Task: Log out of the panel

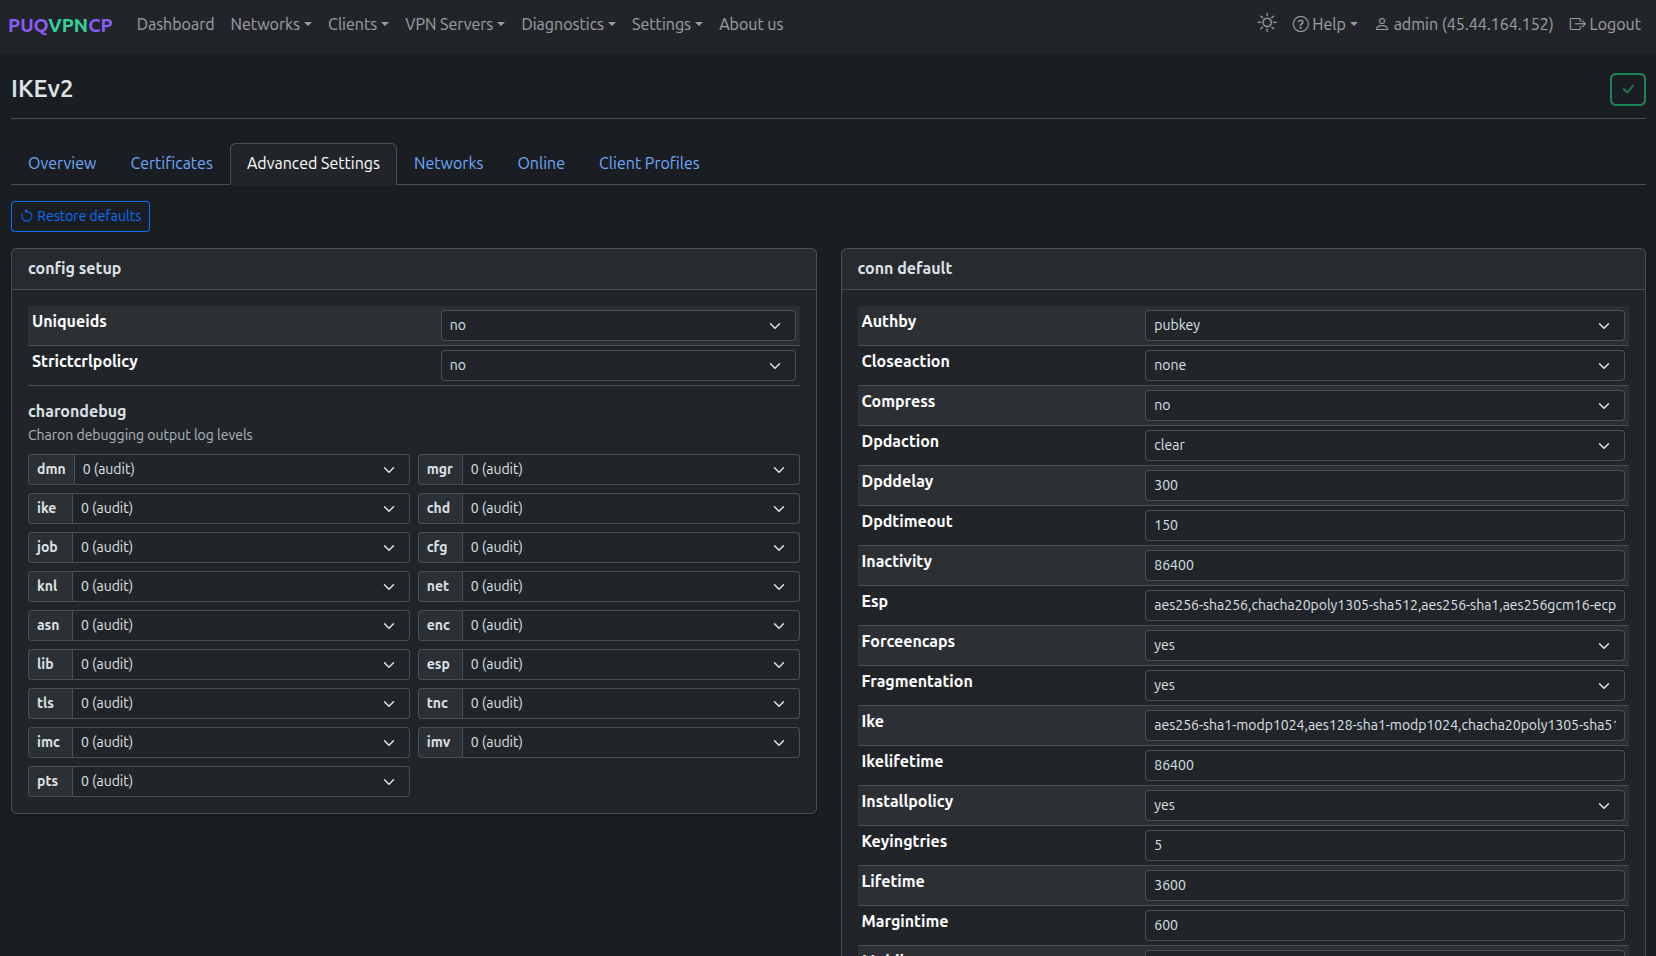Action: click(x=1605, y=24)
